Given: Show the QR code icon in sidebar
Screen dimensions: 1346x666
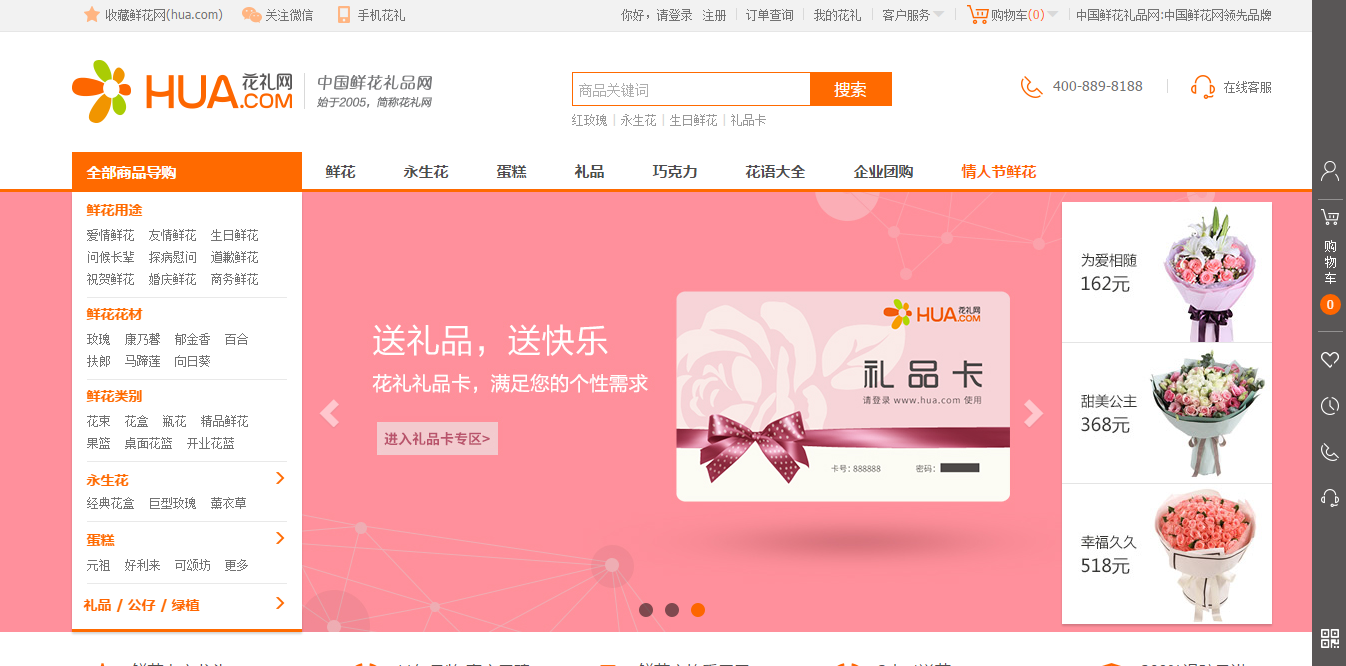Looking at the screenshot, I should point(1329,639).
